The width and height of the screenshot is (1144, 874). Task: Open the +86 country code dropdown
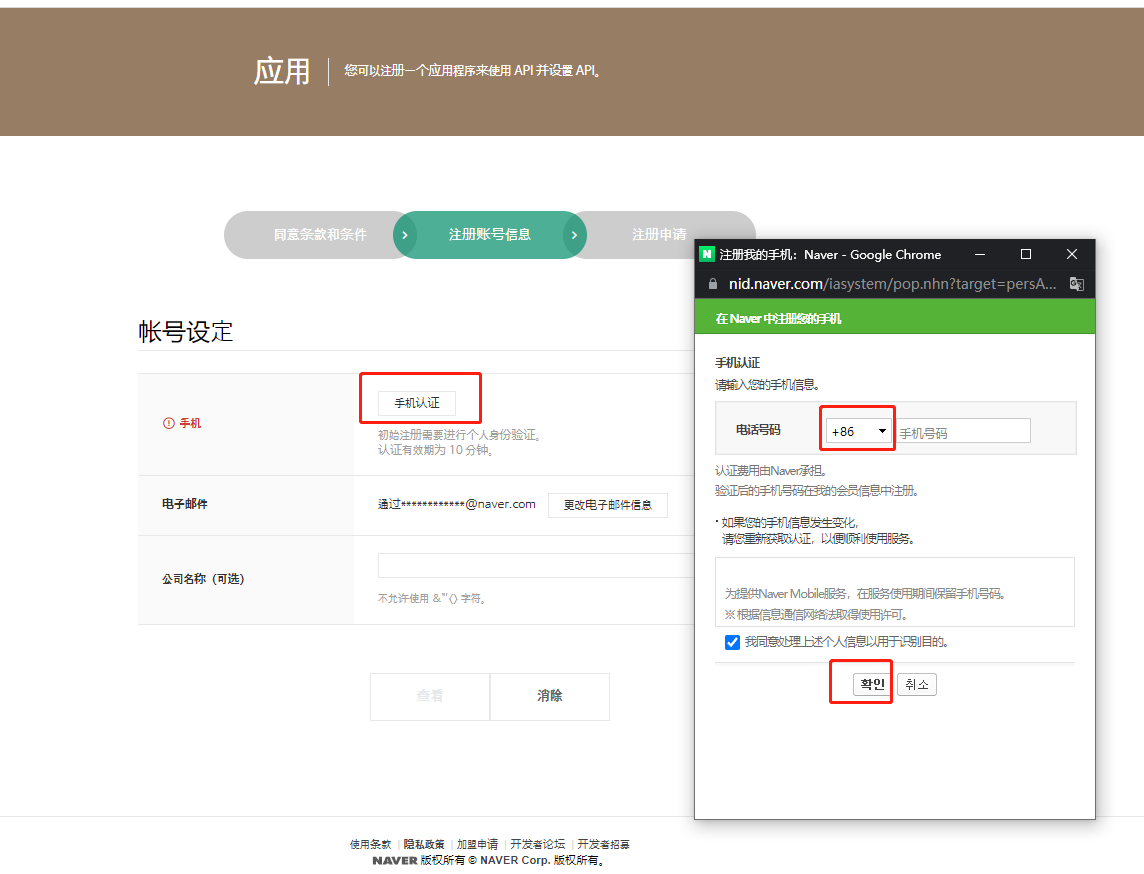(858, 431)
